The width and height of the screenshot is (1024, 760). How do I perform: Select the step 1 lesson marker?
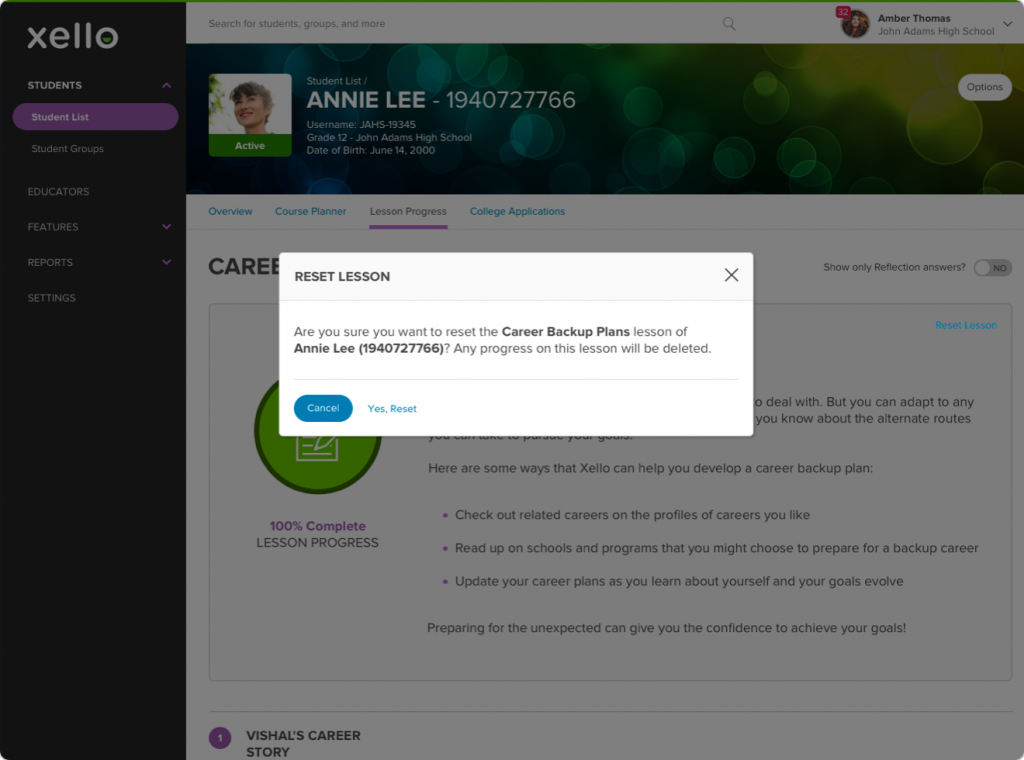click(220, 738)
